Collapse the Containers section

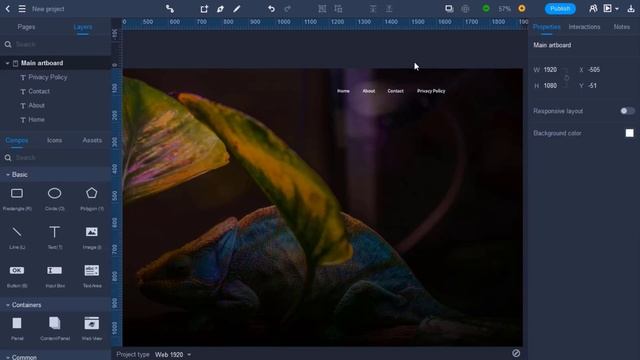pos(8,305)
